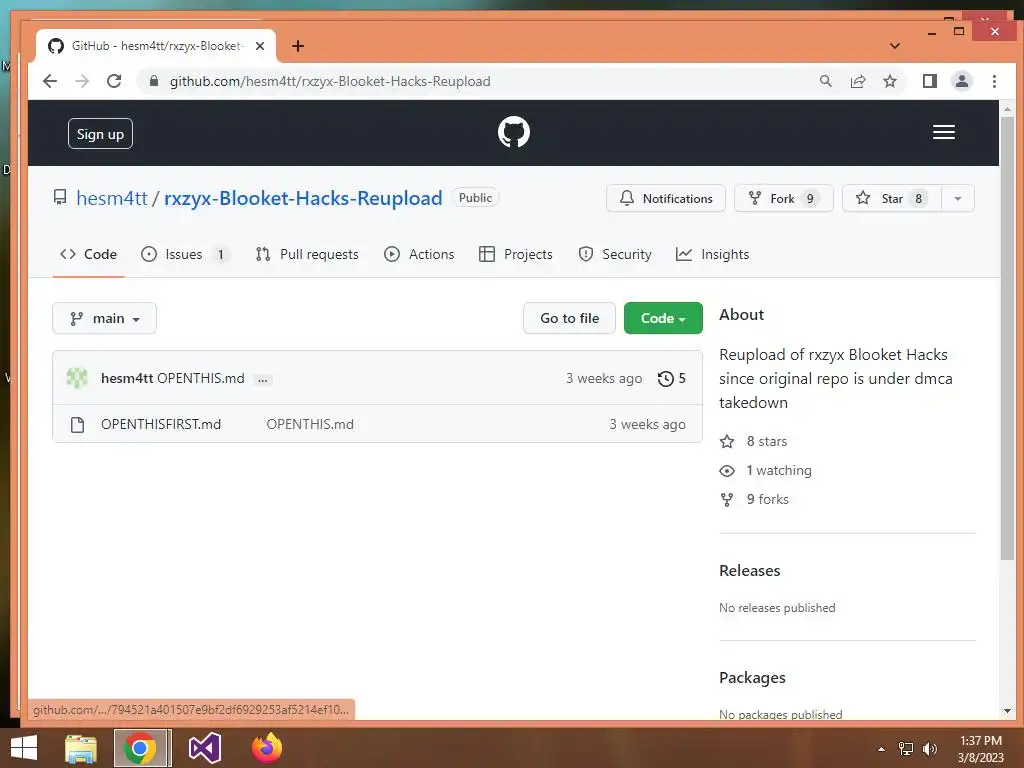This screenshot has height=768, width=1024.
Task: Switch to the Issues tab
Action: (185, 254)
